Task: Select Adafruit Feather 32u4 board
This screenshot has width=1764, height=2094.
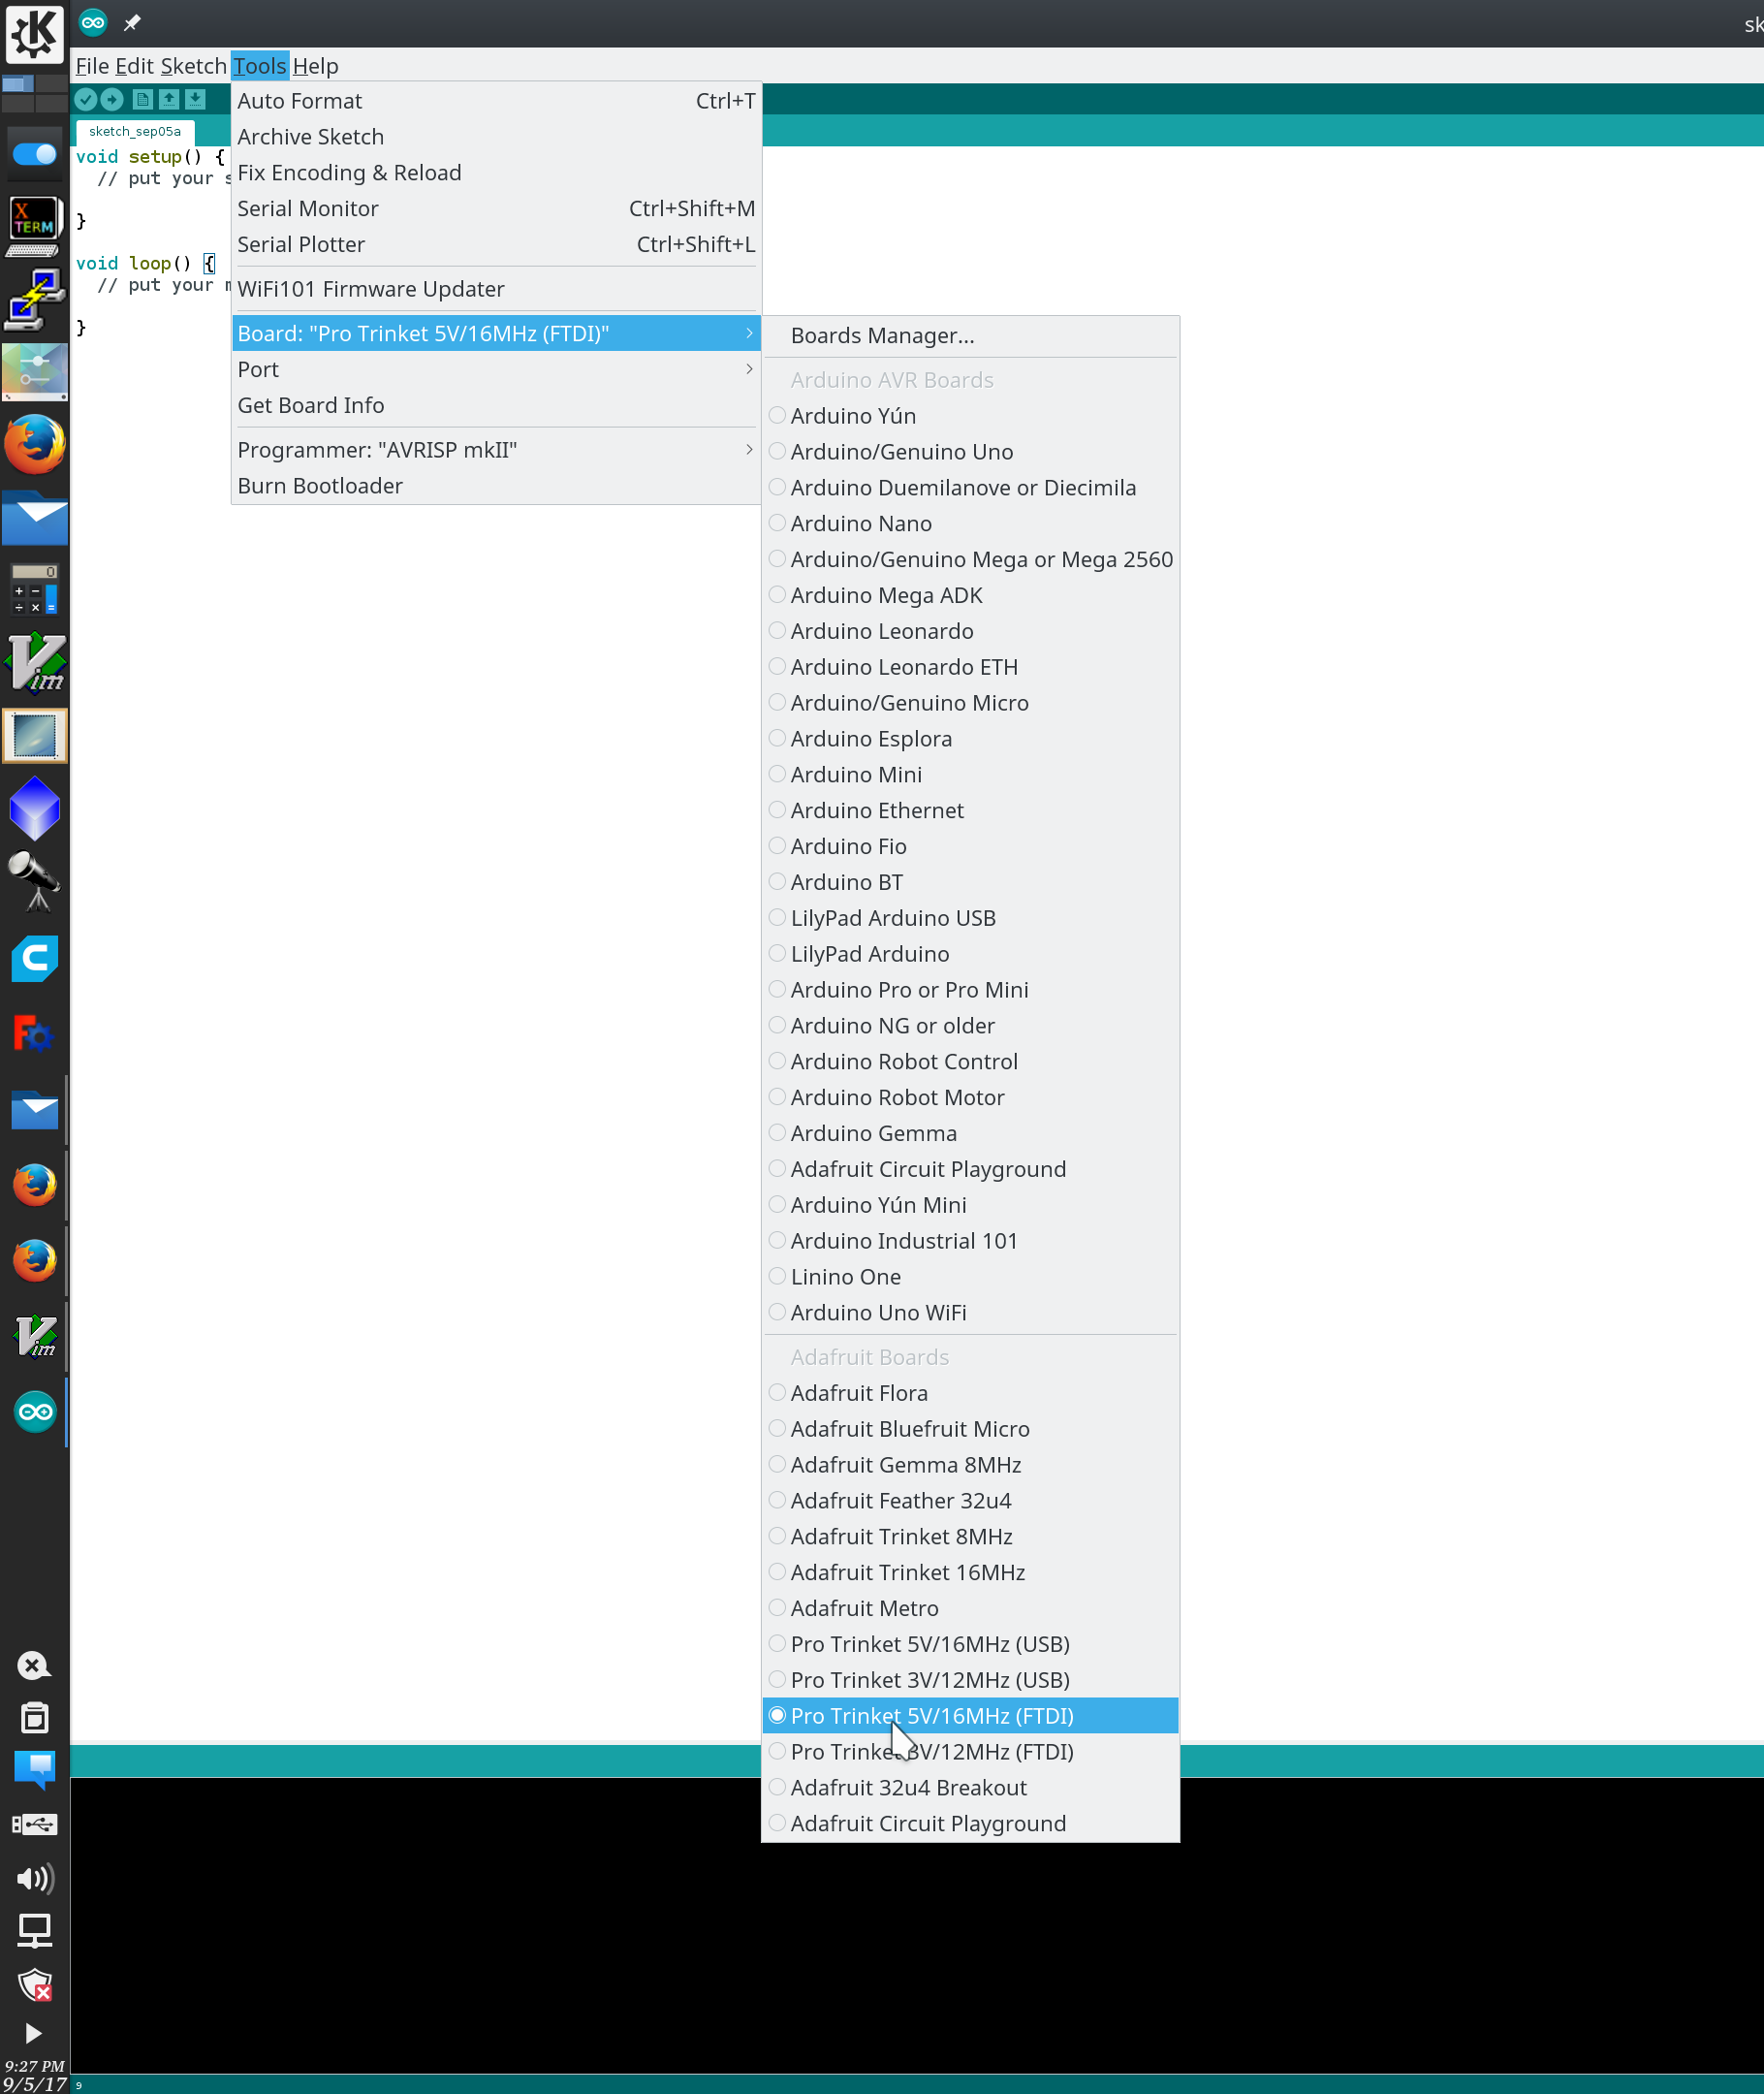Action: (x=970, y=1501)
